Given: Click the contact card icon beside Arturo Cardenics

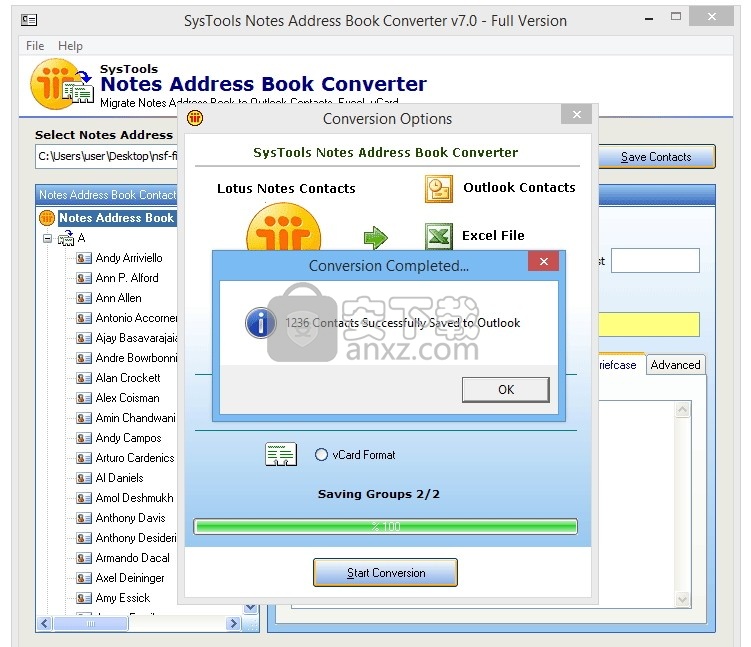Looking at the screenshot, I should [84, 458].
